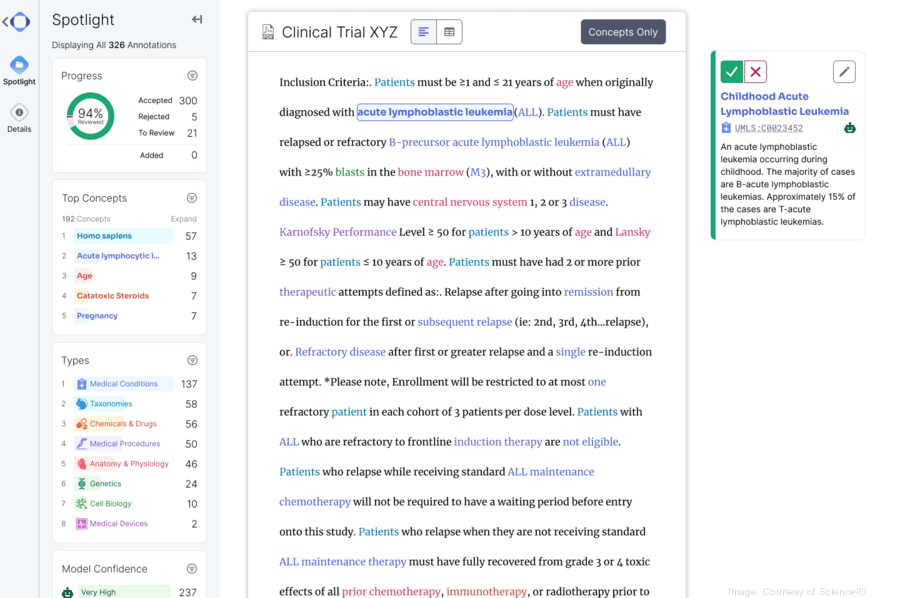
Task: Click the Genetics type icon
Action: point(82,484)
